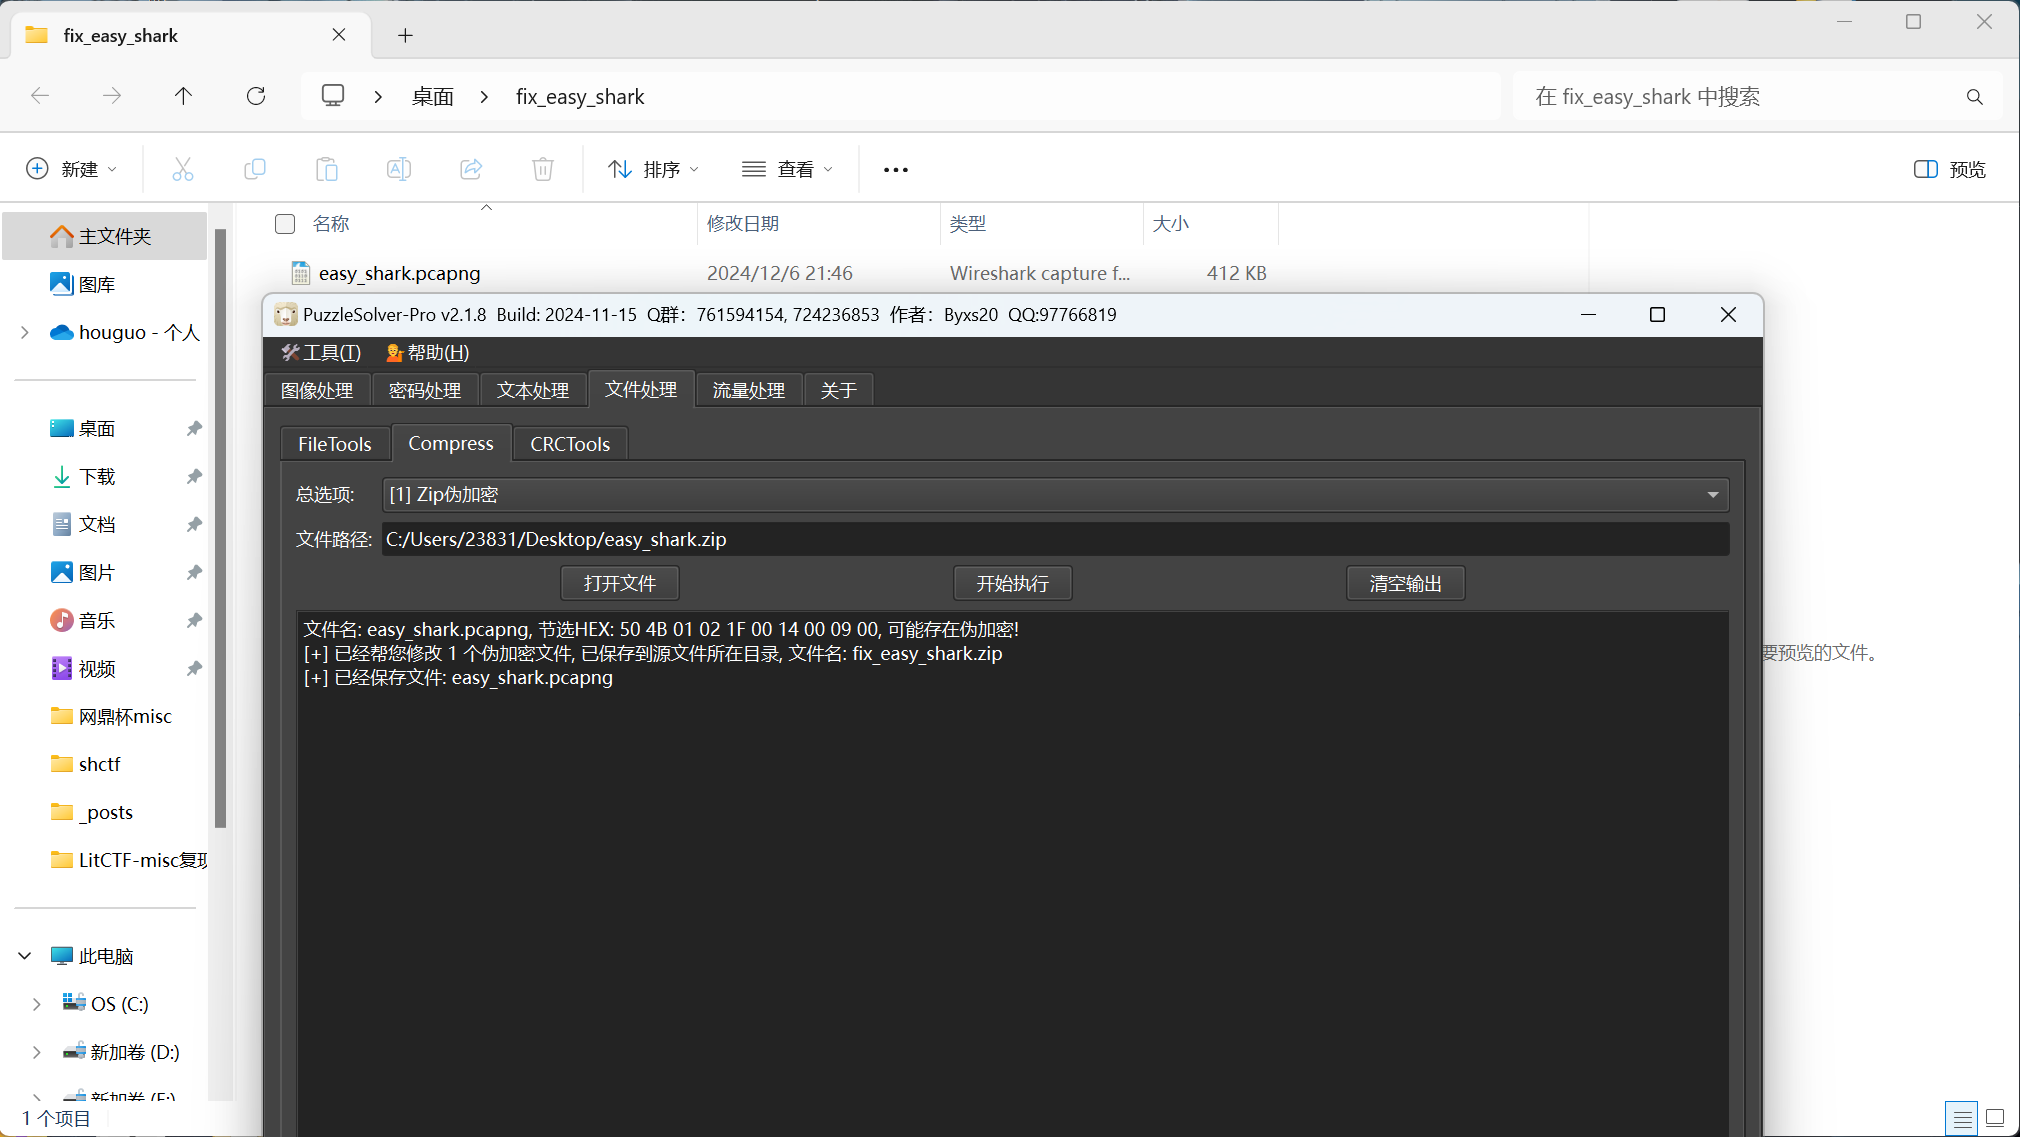This screenshot has width=2020, height=1137.
Task: Switch to the 图像处理 tab
Action: tap(317, 390)
